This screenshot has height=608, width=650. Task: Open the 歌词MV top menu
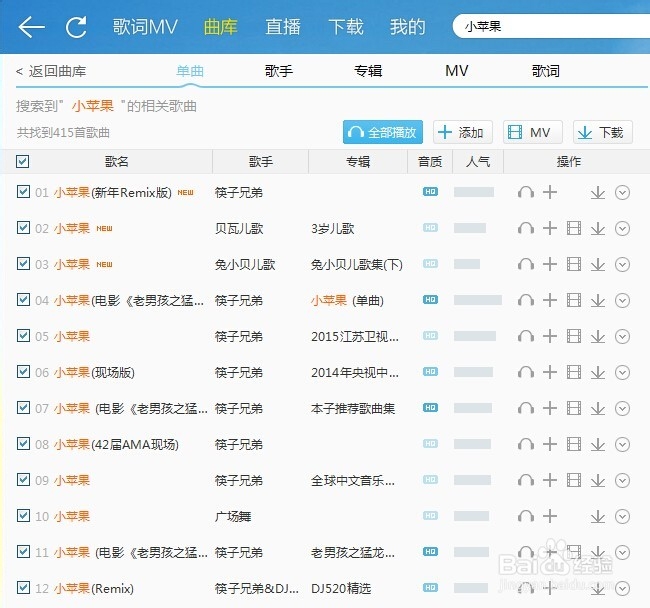point(145,27)
